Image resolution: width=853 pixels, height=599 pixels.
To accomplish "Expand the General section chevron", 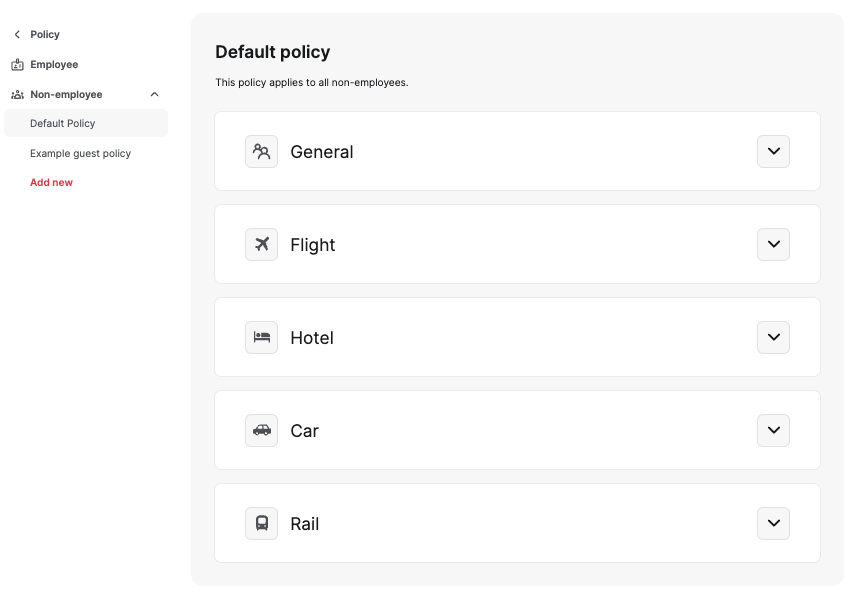I will click(x=773, y=152).
